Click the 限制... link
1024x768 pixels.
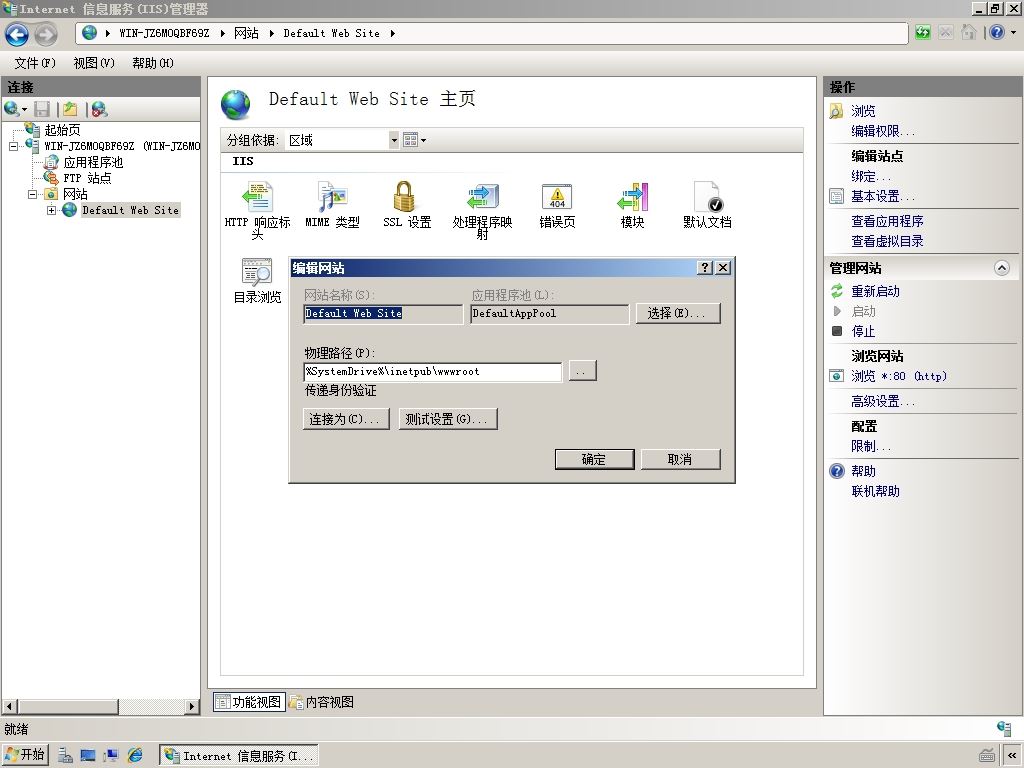click(x=871, y=446)
